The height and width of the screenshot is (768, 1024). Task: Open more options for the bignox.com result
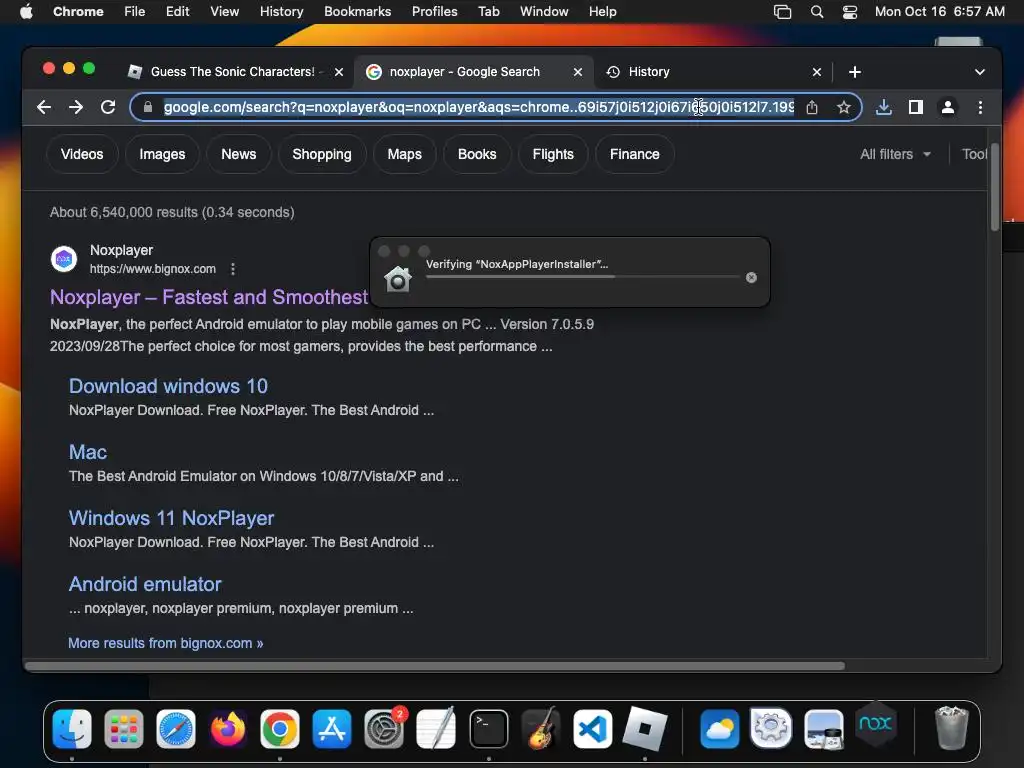[232, 269]
